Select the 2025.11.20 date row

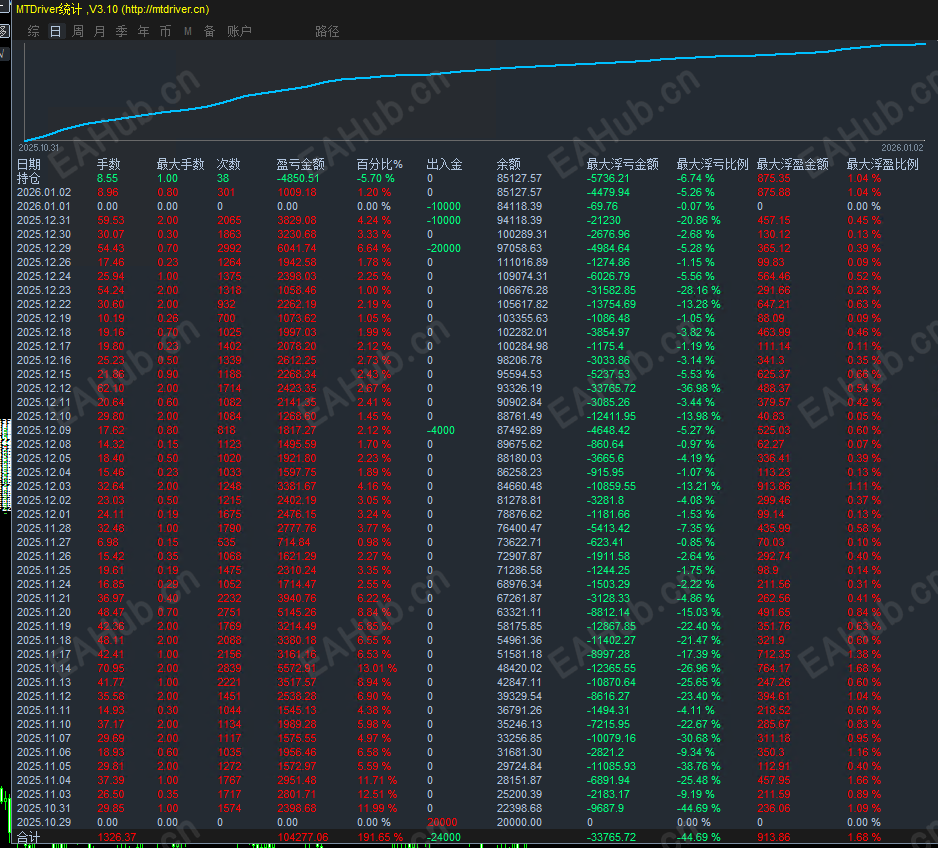pos(44,612)
